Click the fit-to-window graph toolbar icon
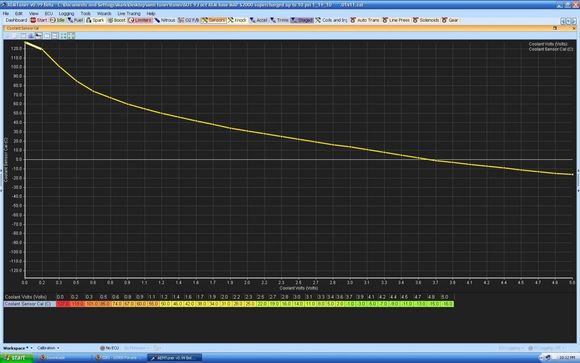The height and width of the screenshot is (363, 580). (x=63, y=36)
